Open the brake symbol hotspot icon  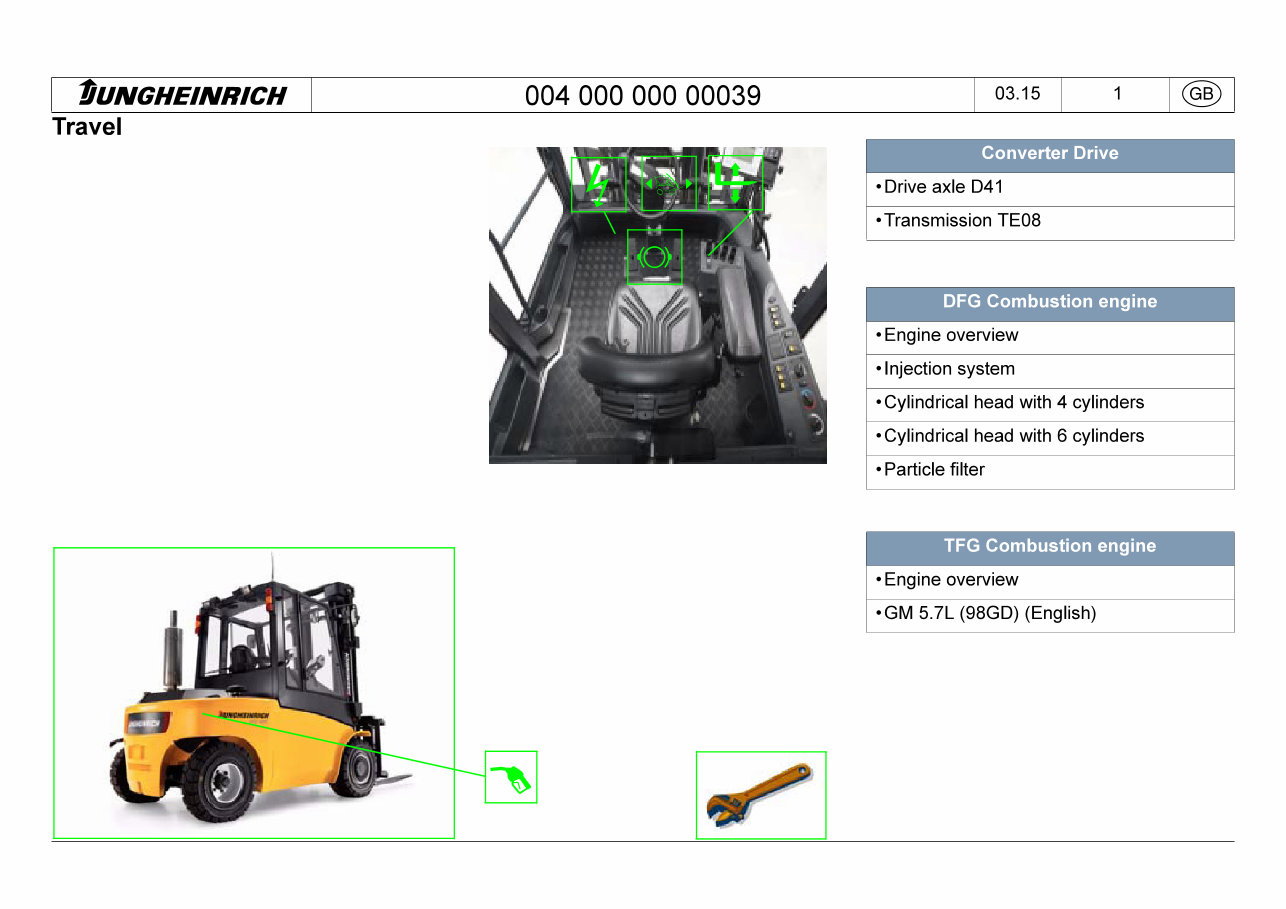(x=654, y=257)
